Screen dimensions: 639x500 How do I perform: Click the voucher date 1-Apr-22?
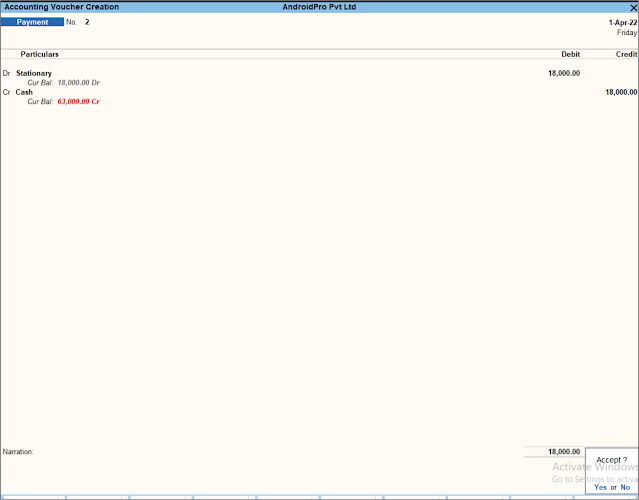623,22
